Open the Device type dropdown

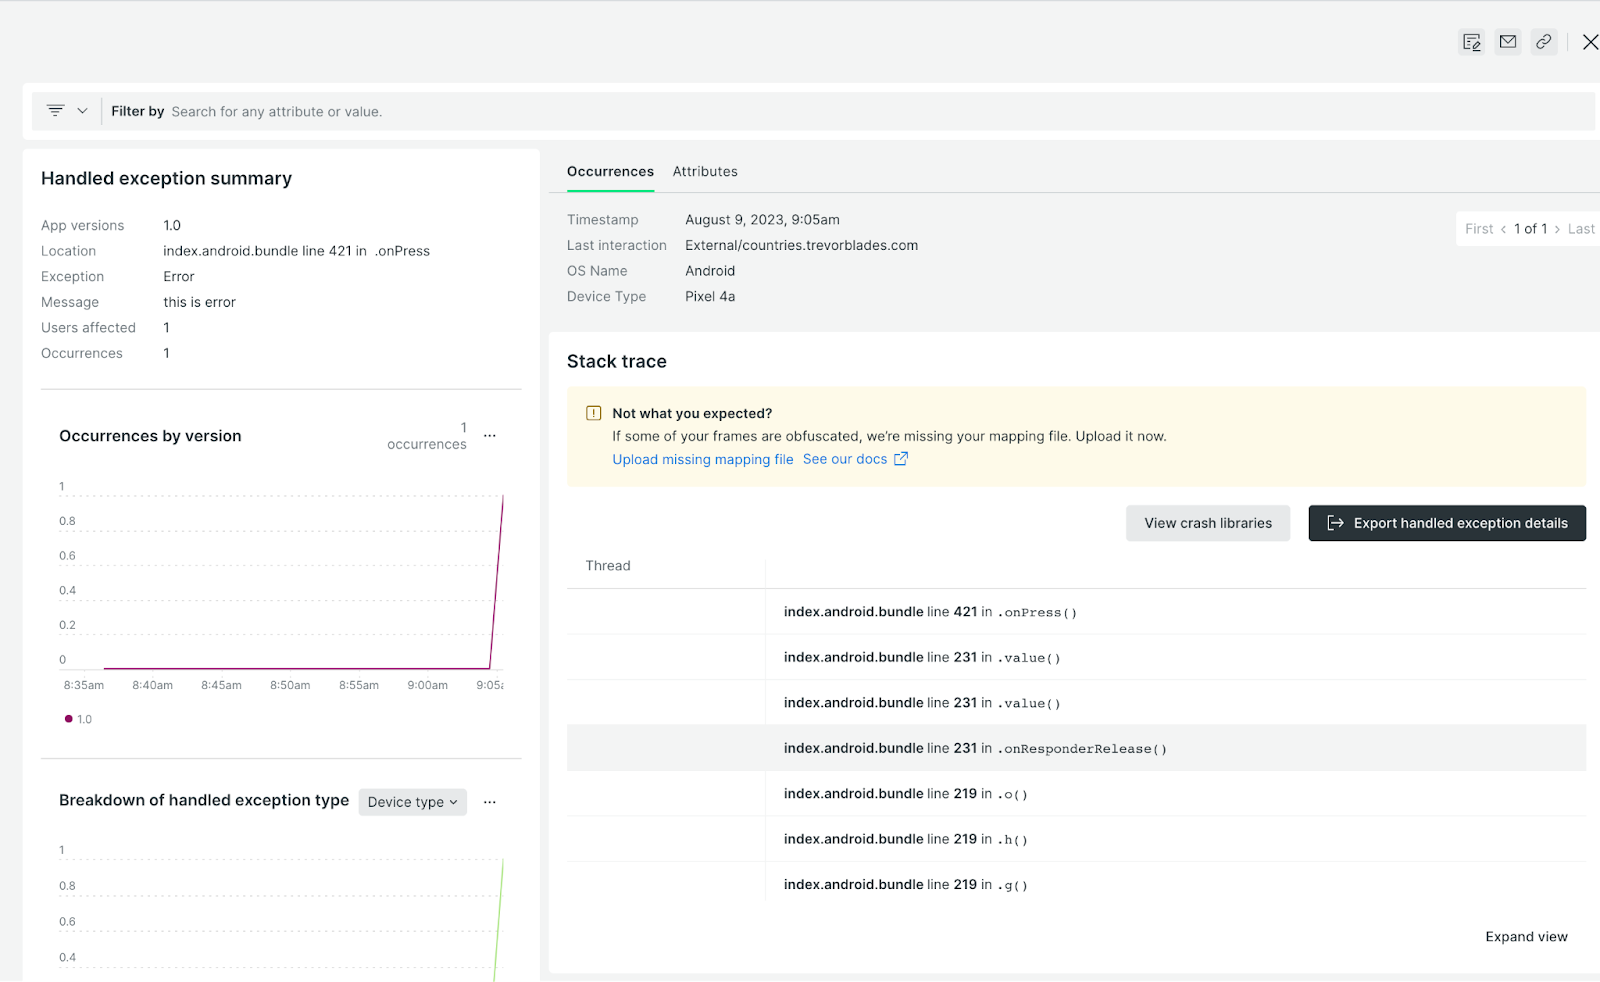[412, 801]
